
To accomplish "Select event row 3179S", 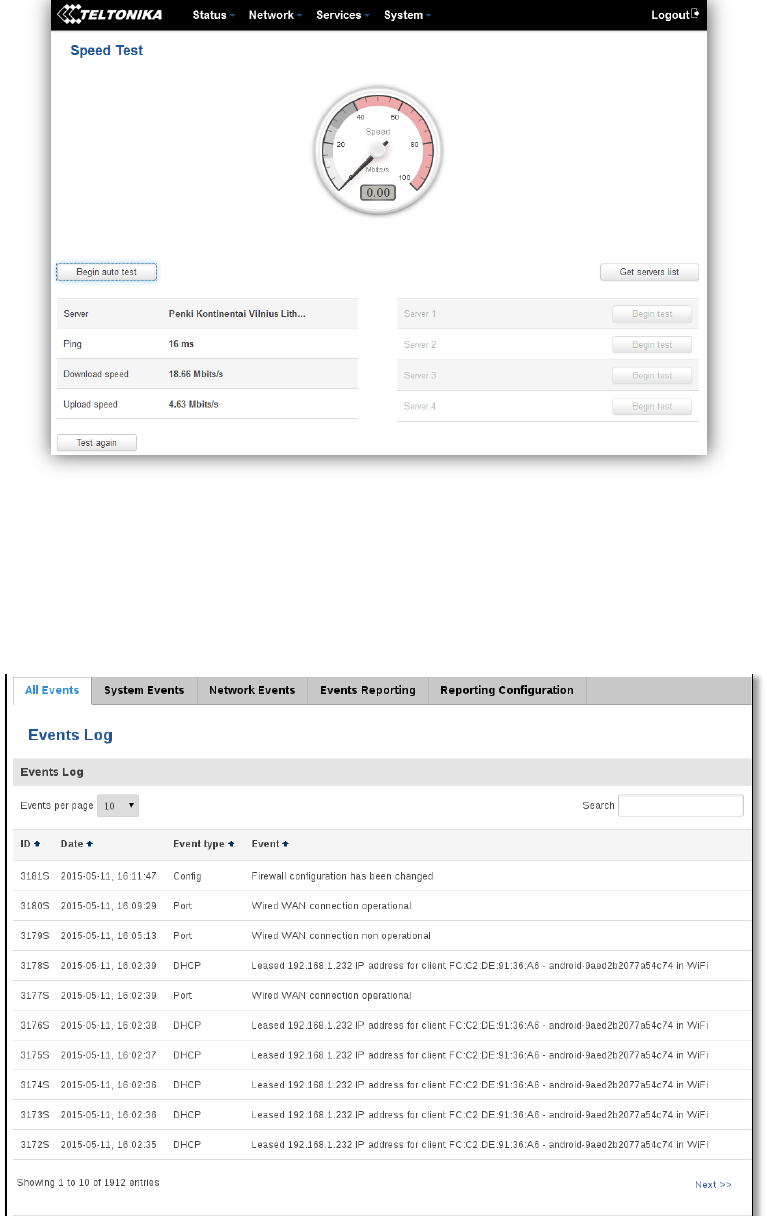I will point(382,936).
